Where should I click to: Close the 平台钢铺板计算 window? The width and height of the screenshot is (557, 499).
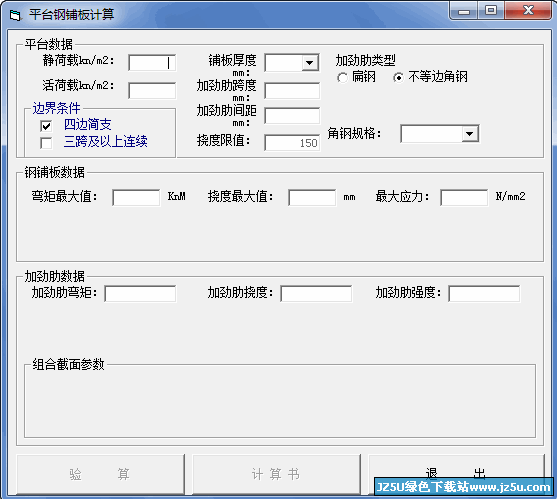tap(528, 11)
